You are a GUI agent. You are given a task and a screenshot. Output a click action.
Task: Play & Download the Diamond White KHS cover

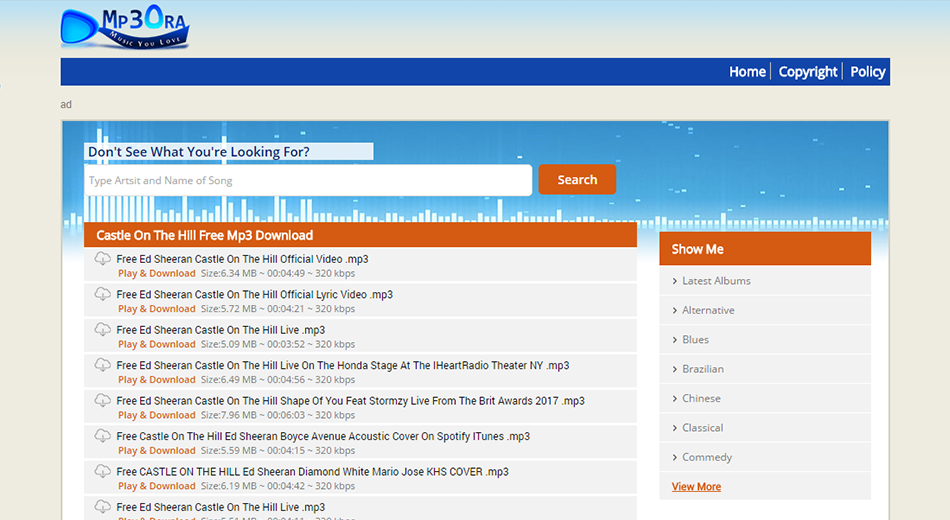point(156,486)
